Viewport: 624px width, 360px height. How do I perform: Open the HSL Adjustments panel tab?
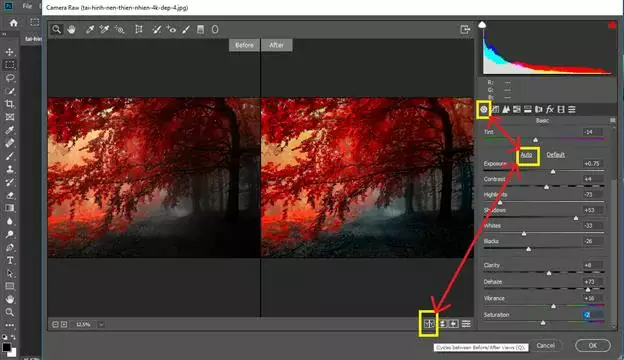tap(517, 109)
